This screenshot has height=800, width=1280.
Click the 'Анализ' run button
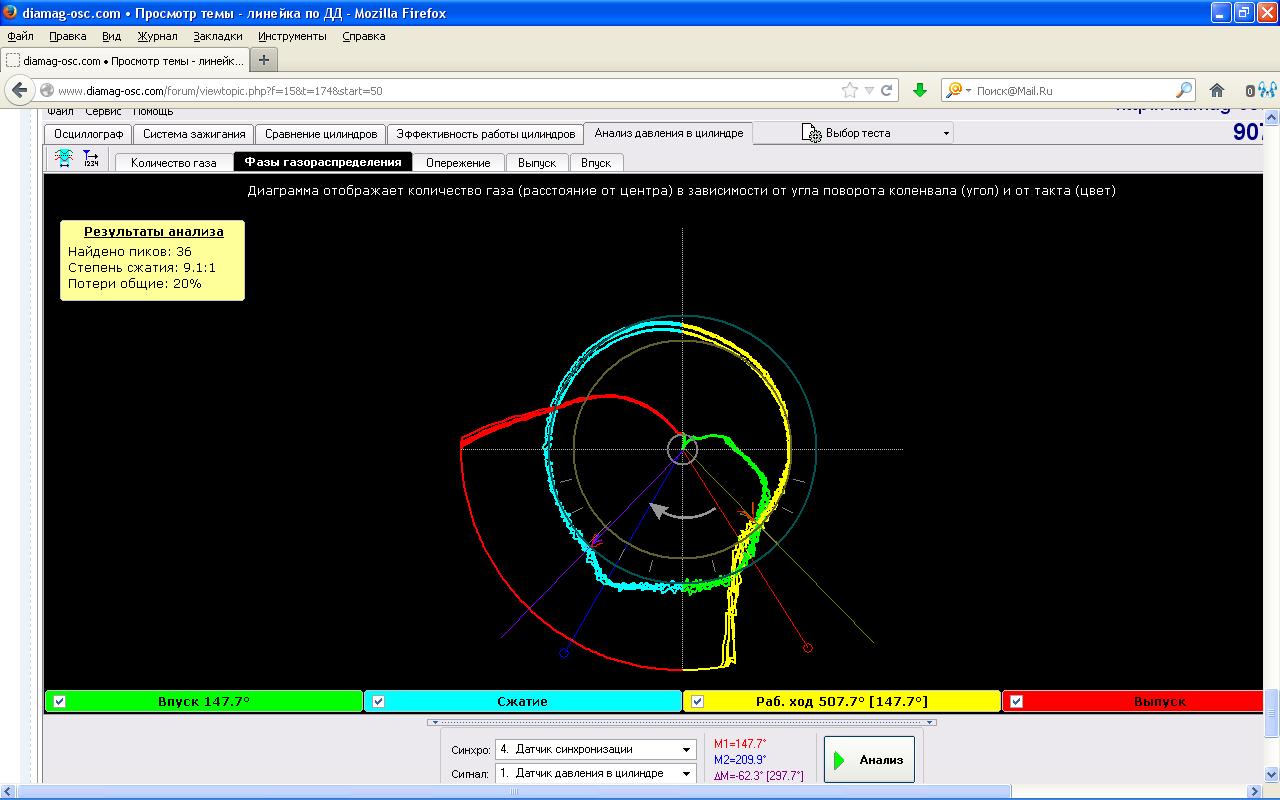click(869, 760)
